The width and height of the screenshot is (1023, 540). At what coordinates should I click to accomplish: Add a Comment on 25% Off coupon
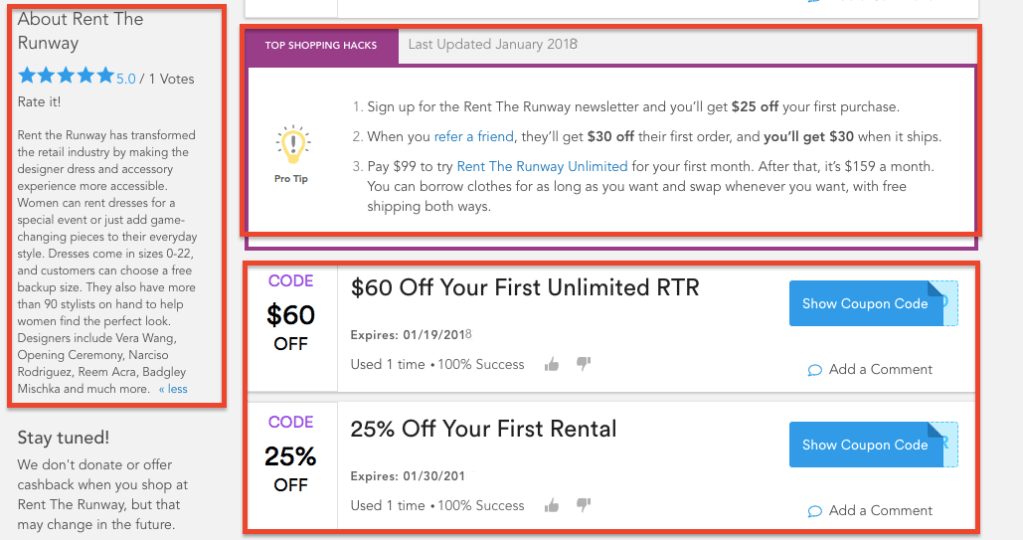(880, 510)
